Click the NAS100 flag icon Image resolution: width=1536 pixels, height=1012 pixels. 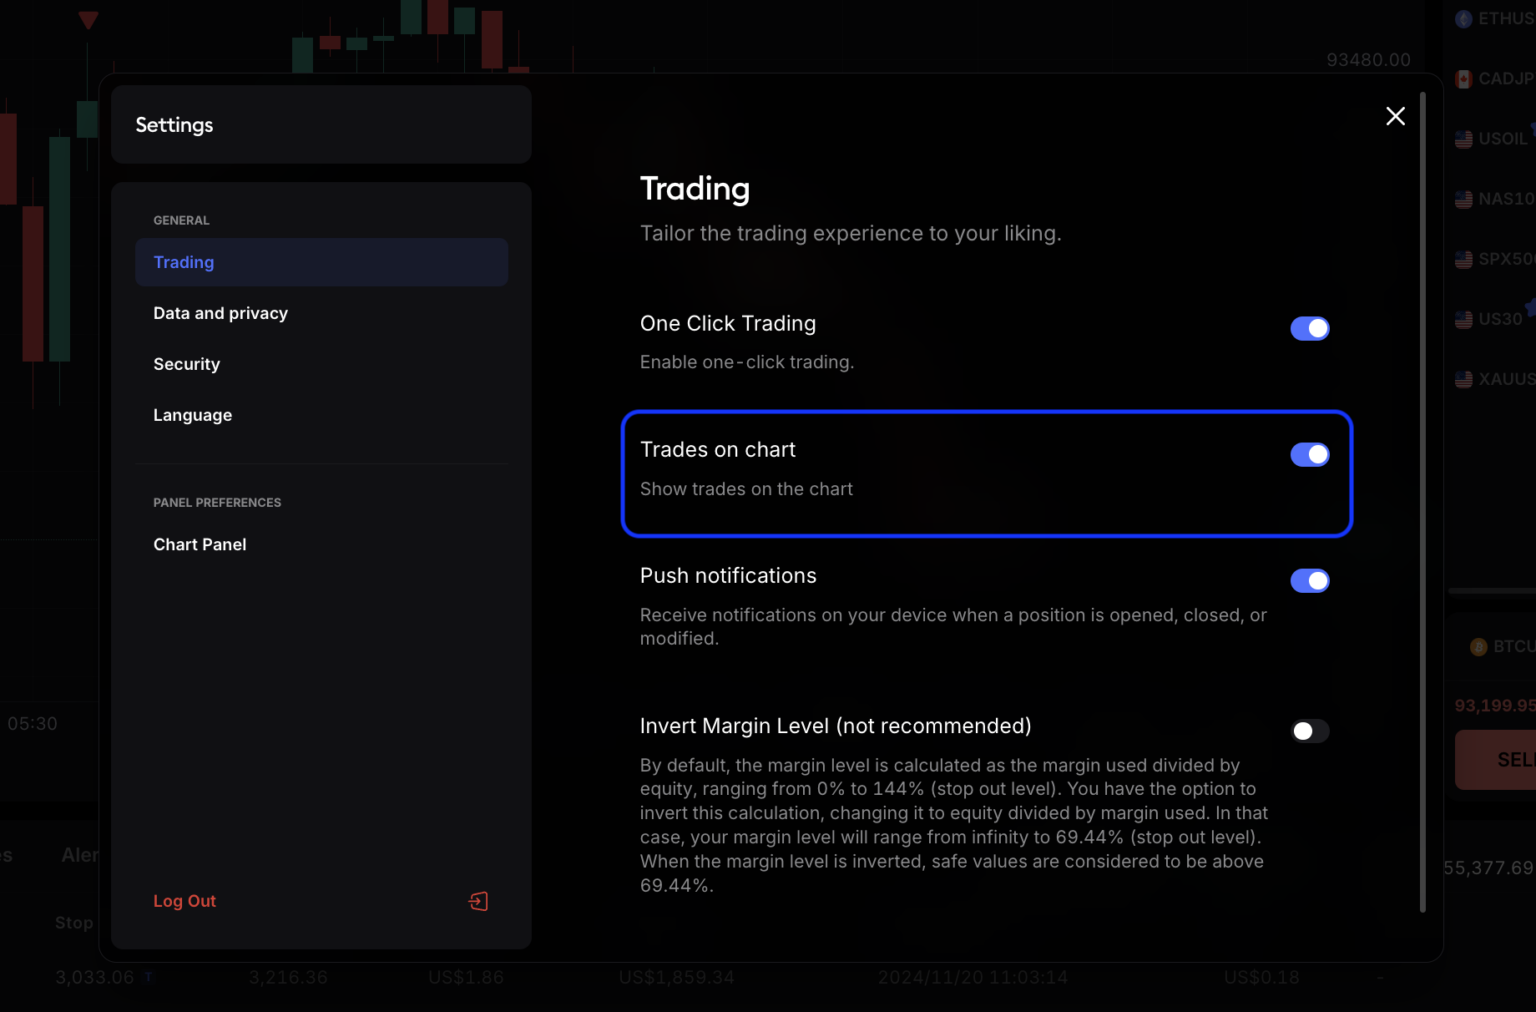pyautogui.click(x=1463, y=198)
